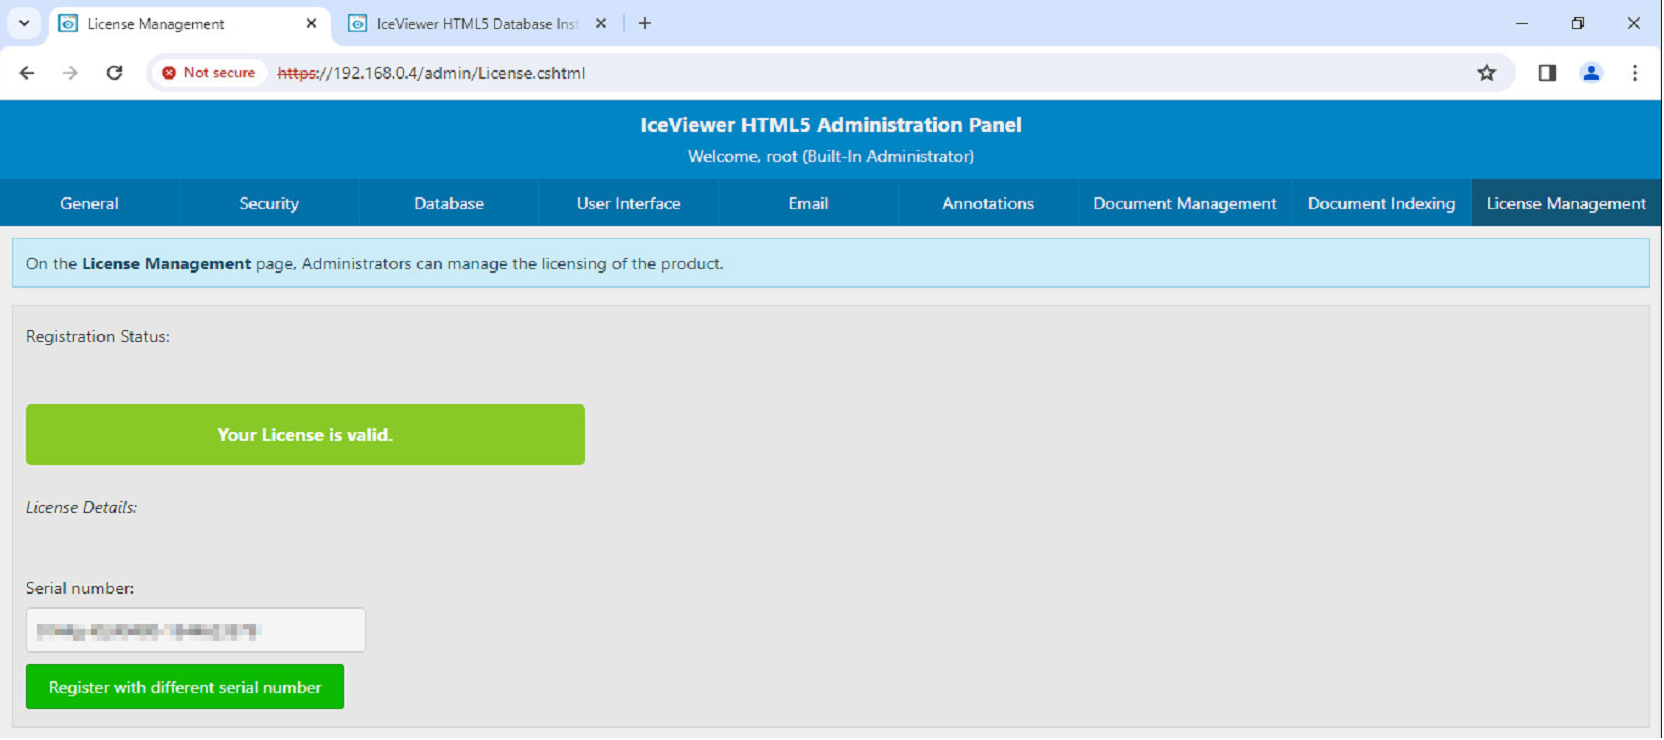Screen dimensions: 1664x740
Task: Go to the Document Indexing tab
Action: (x=1382, y=203)
